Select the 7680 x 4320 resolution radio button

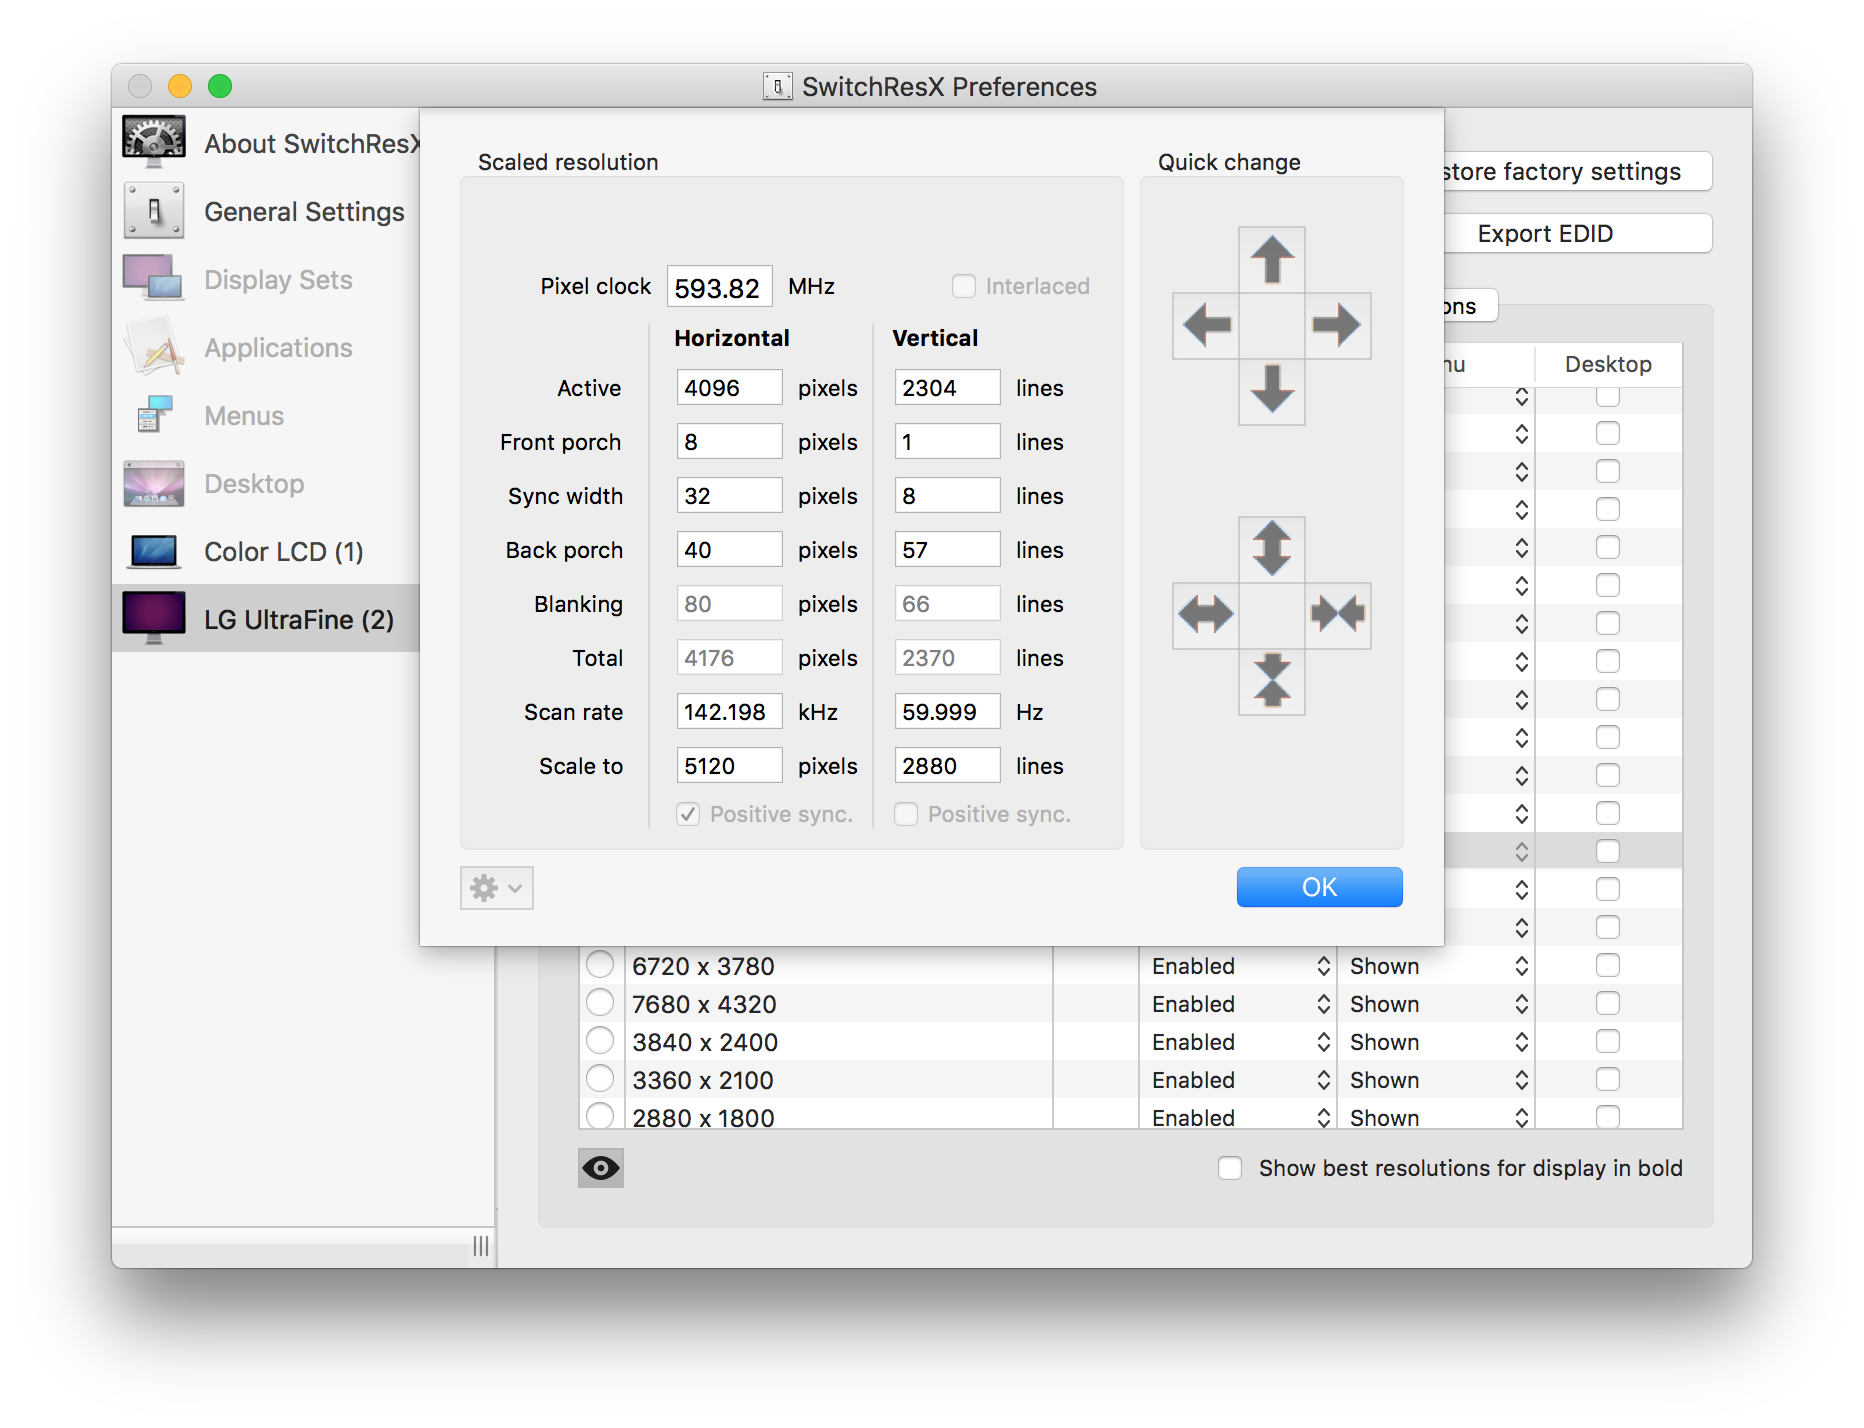click(600, 1003)
